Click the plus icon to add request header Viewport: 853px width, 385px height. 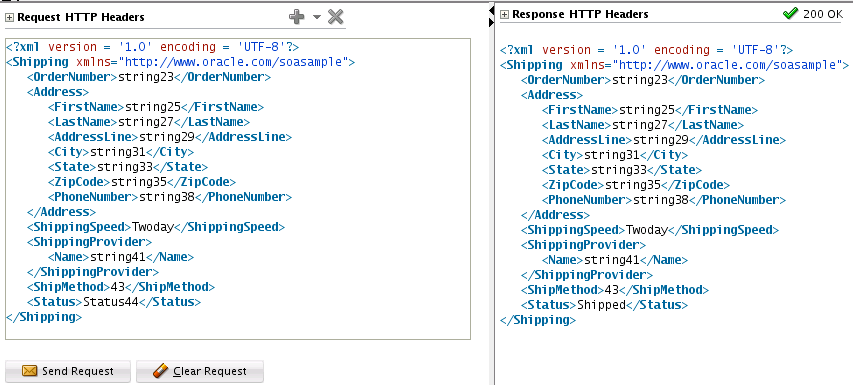pos(296,17)
